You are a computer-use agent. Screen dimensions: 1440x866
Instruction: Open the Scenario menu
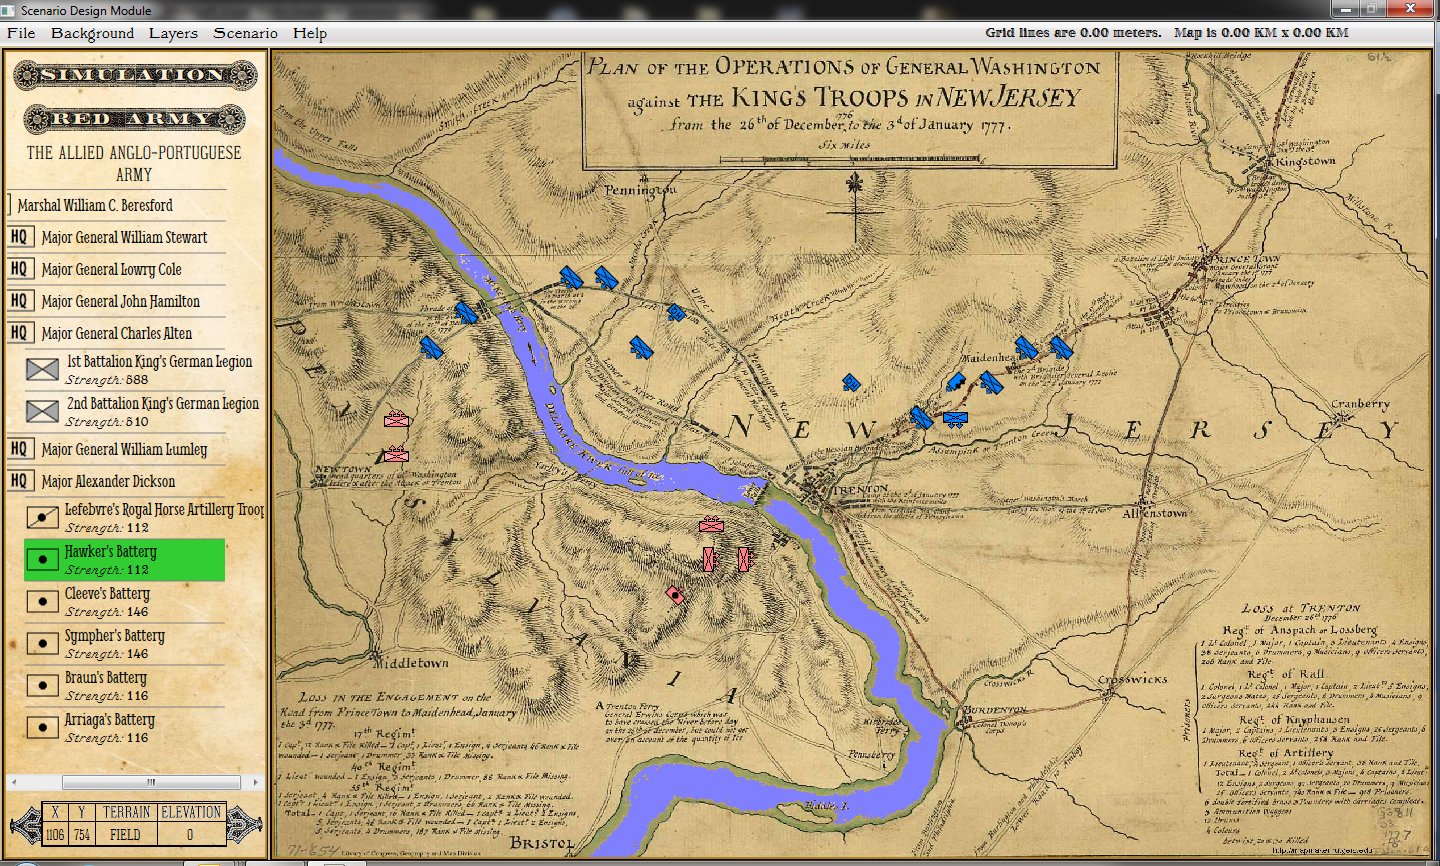245,33
